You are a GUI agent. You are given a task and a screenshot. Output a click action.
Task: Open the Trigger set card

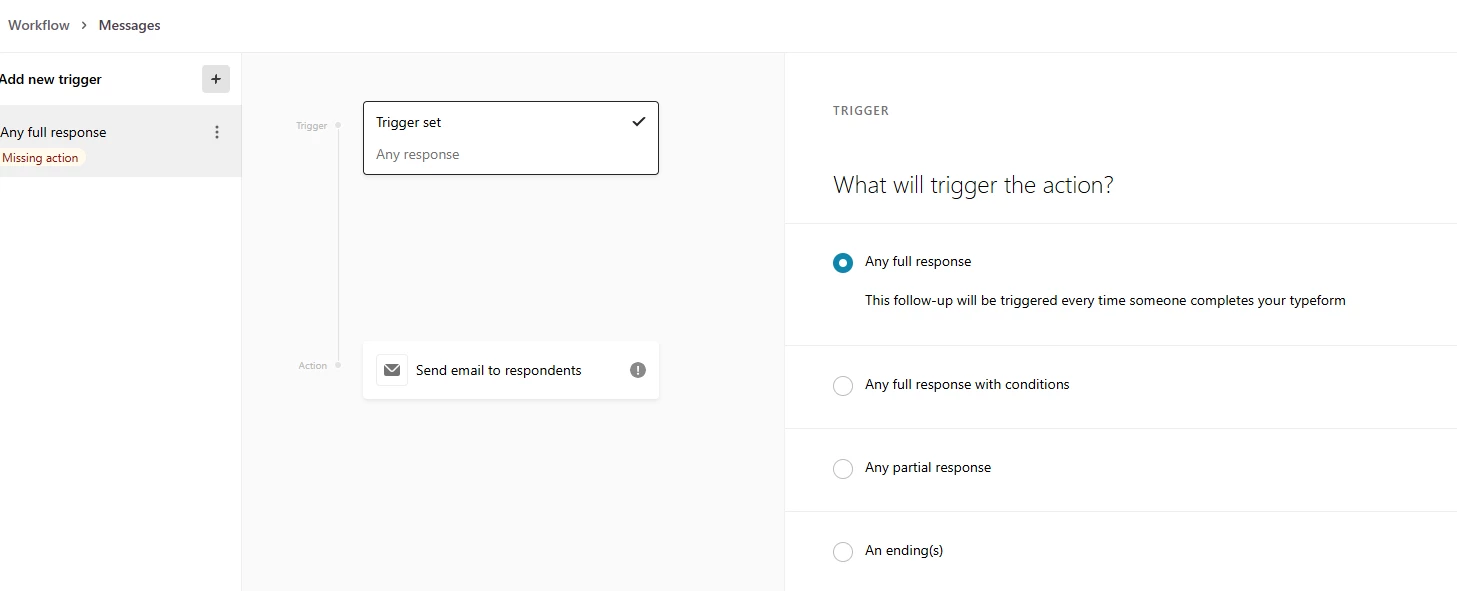point(510,138)
